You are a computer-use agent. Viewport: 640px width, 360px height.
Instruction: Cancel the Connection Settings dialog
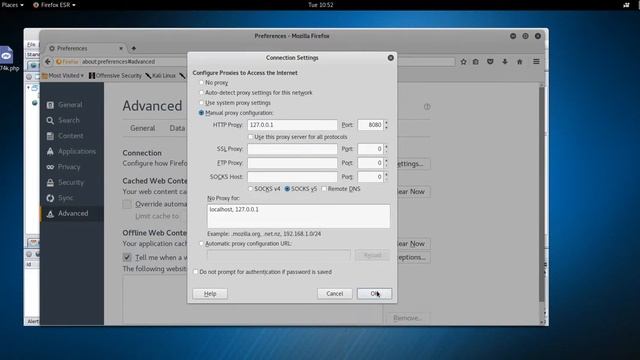(x=335, y=293)
